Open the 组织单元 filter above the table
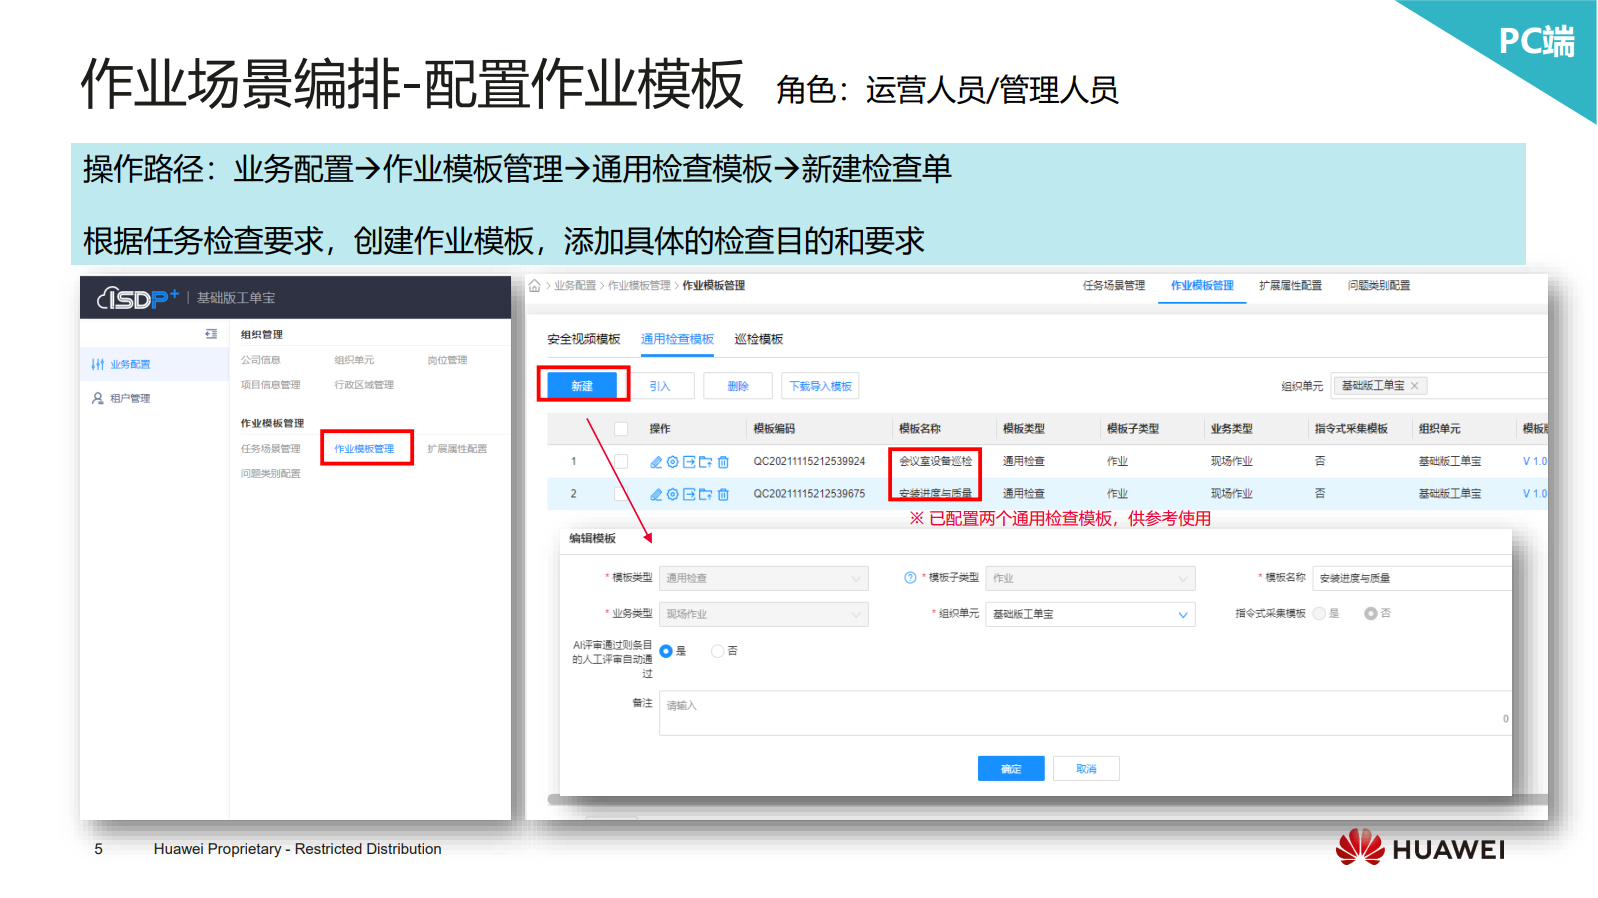The image size is (1598, 898). [1440, 386]
